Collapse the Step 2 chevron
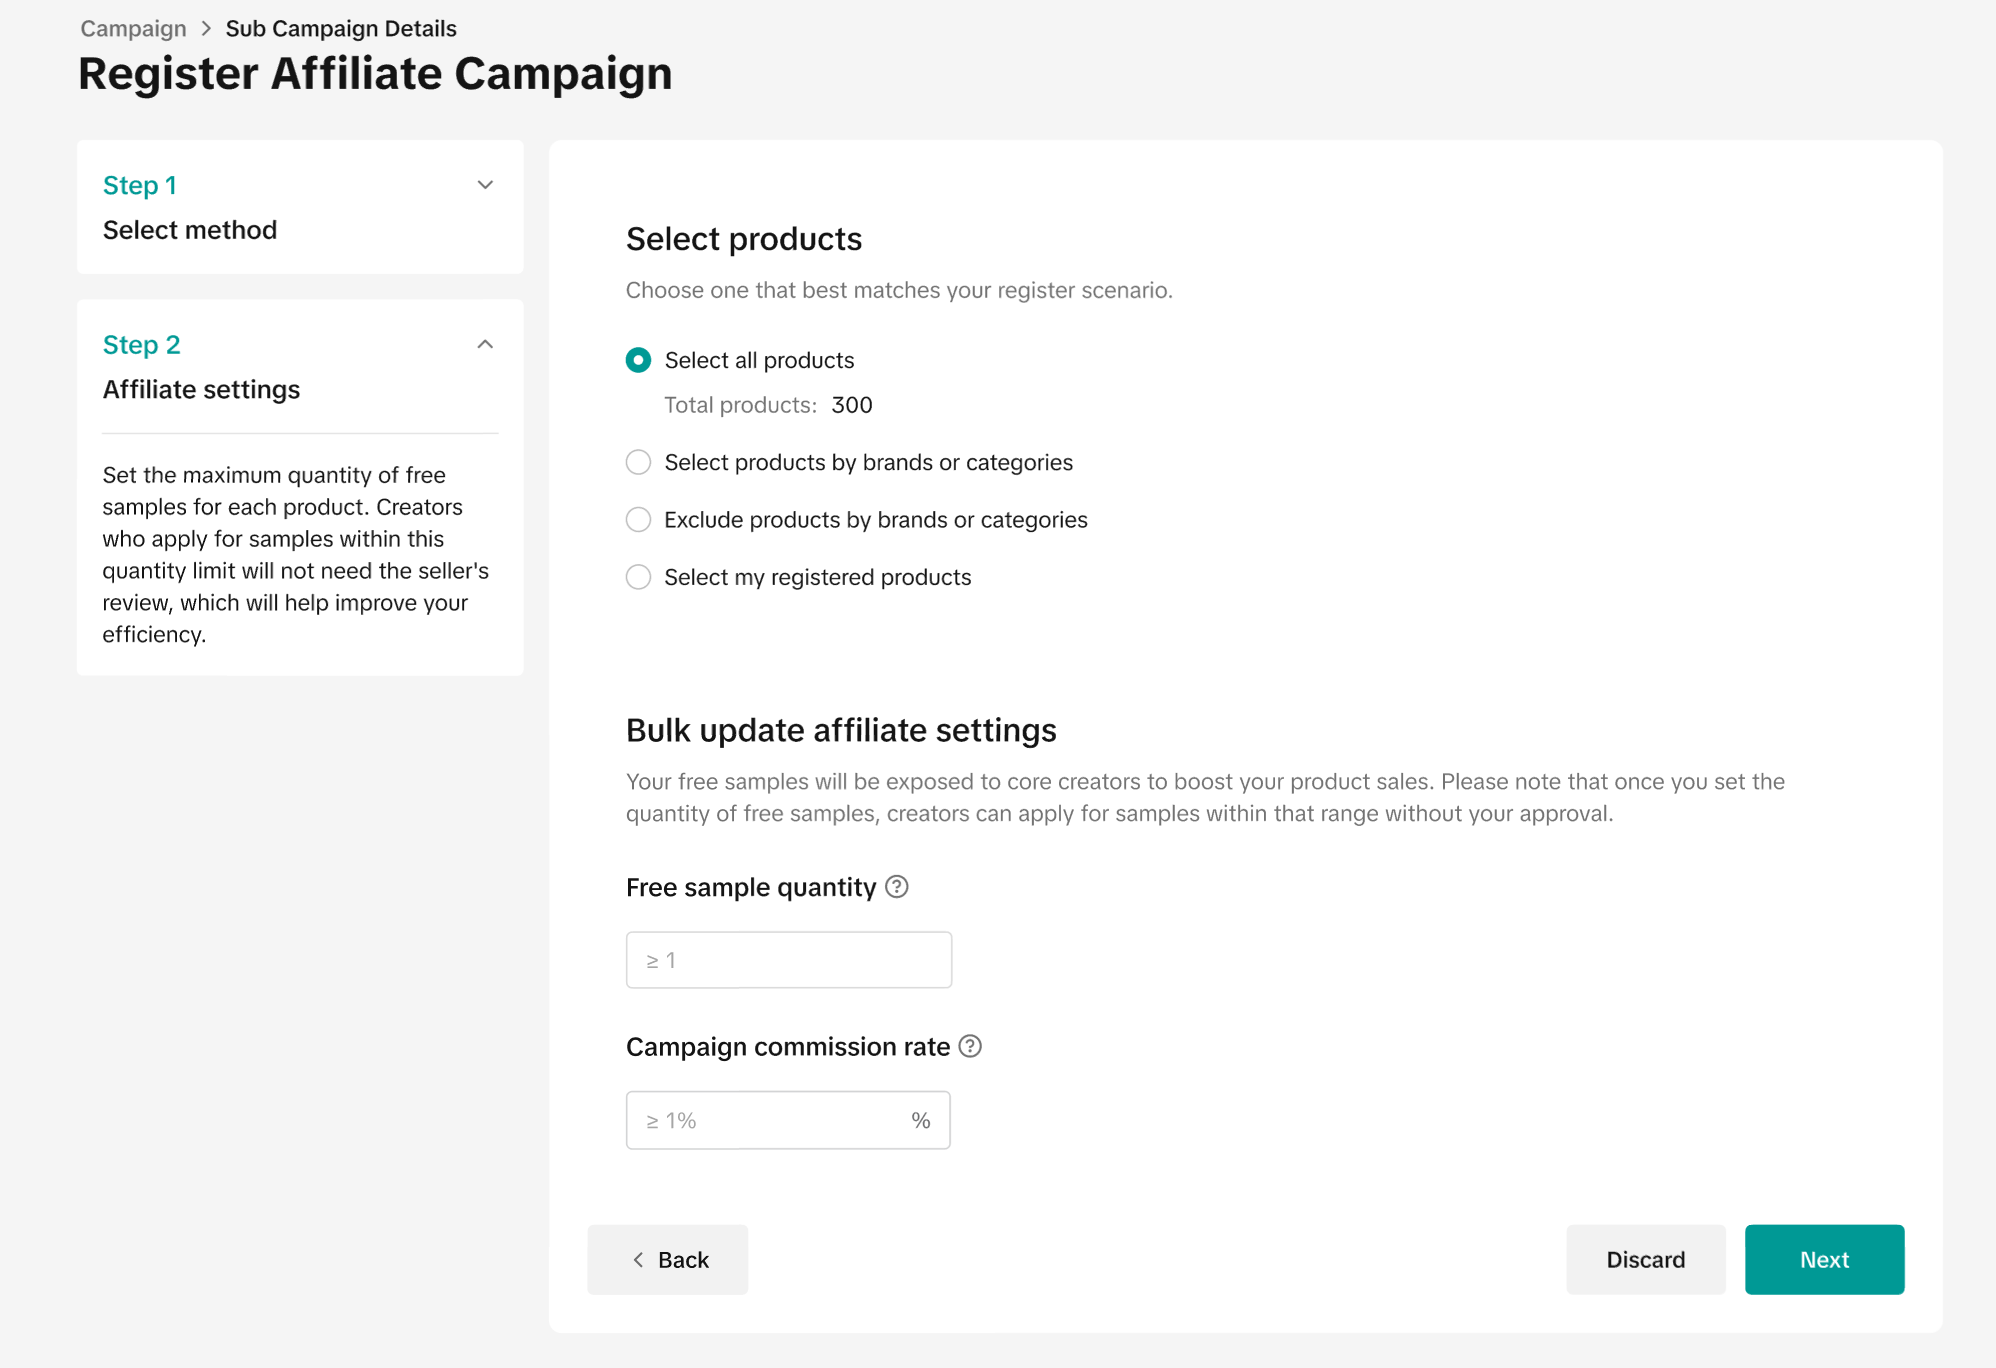This screenshot has height=1368, width=1996. click(485, 345)
